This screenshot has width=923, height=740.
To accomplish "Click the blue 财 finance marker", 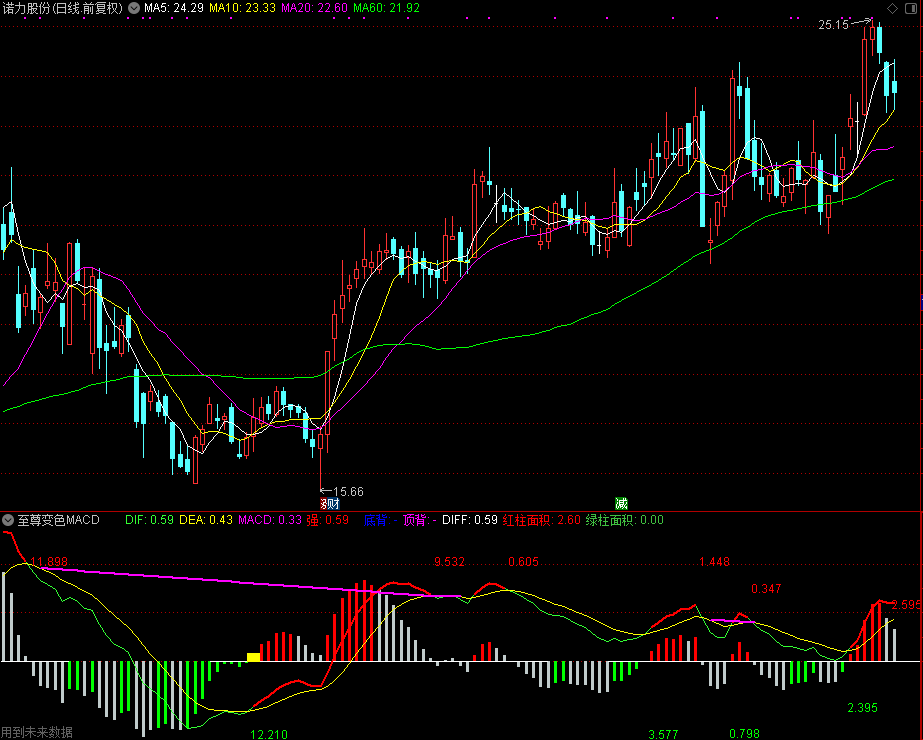I will 333,503.
